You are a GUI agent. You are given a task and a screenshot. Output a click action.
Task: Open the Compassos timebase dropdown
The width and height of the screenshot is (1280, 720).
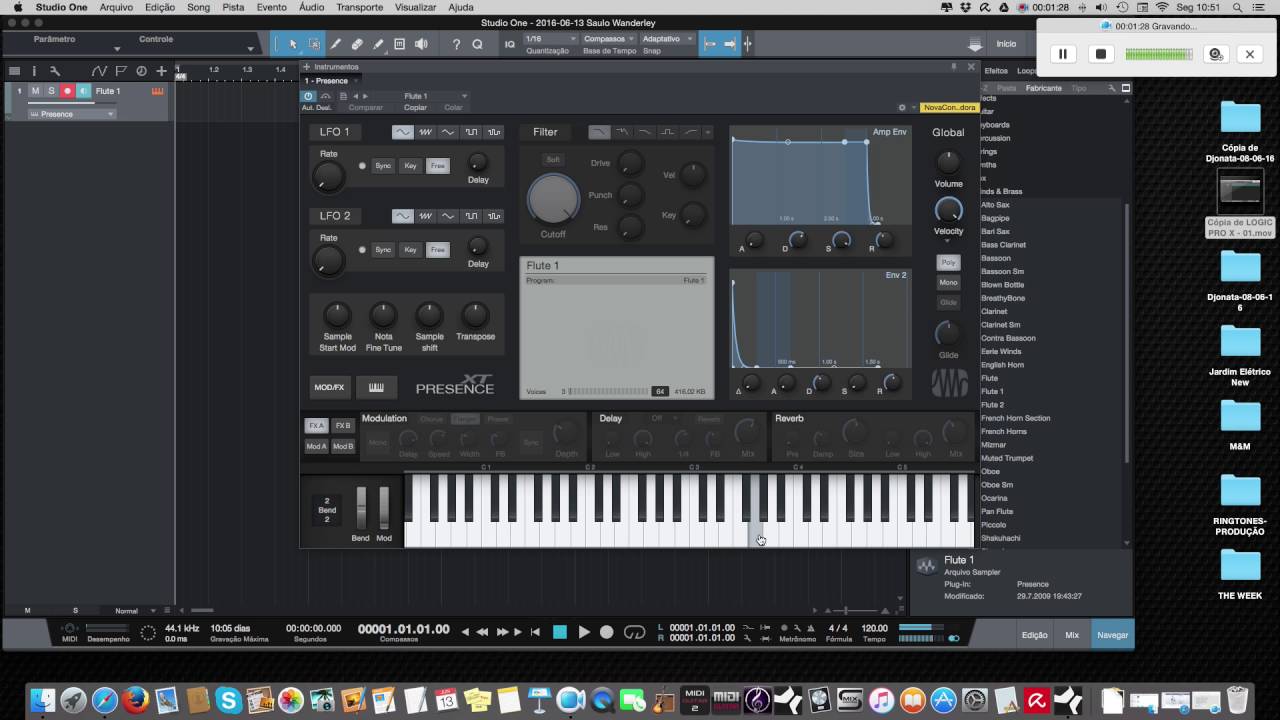[608, 39]
